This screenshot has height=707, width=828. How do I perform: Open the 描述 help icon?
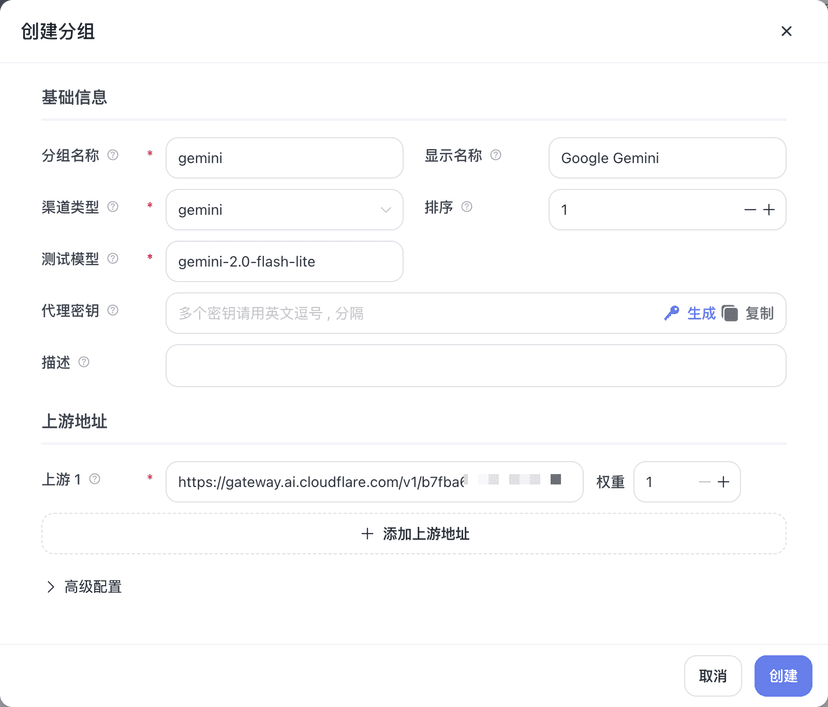click(84, 362)
